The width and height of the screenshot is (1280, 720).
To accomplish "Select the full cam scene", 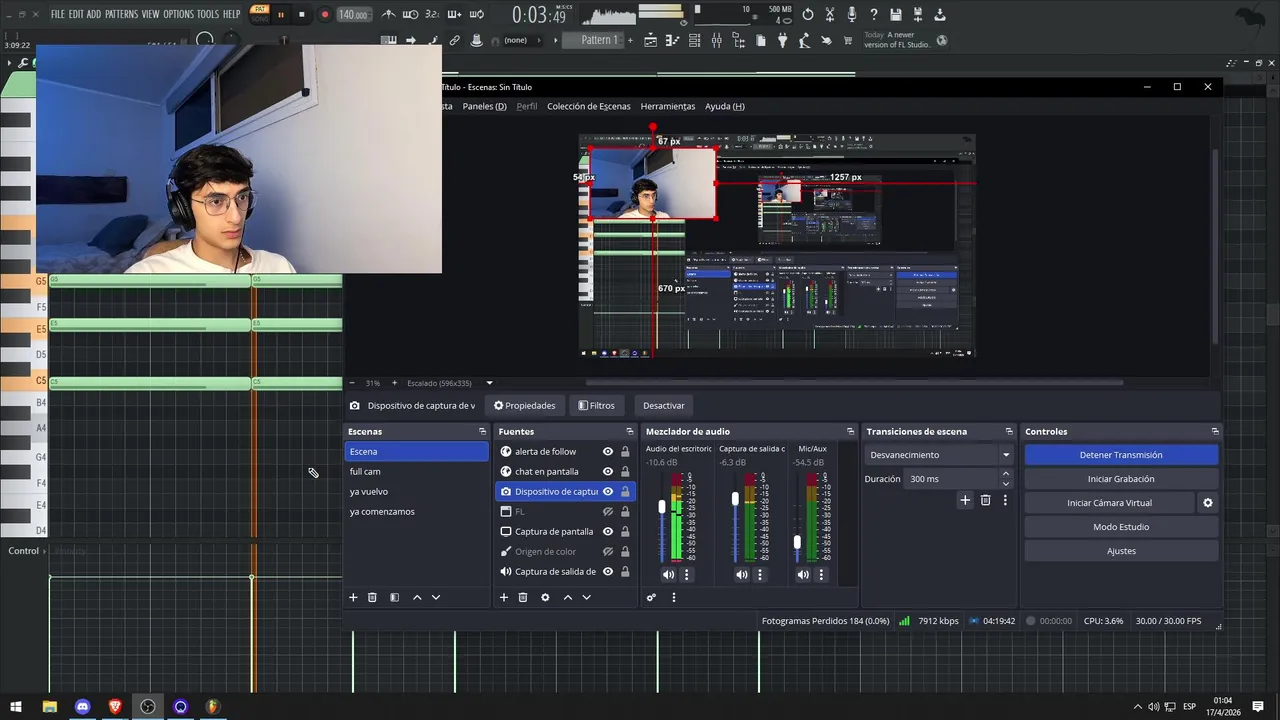I will 416,472.
